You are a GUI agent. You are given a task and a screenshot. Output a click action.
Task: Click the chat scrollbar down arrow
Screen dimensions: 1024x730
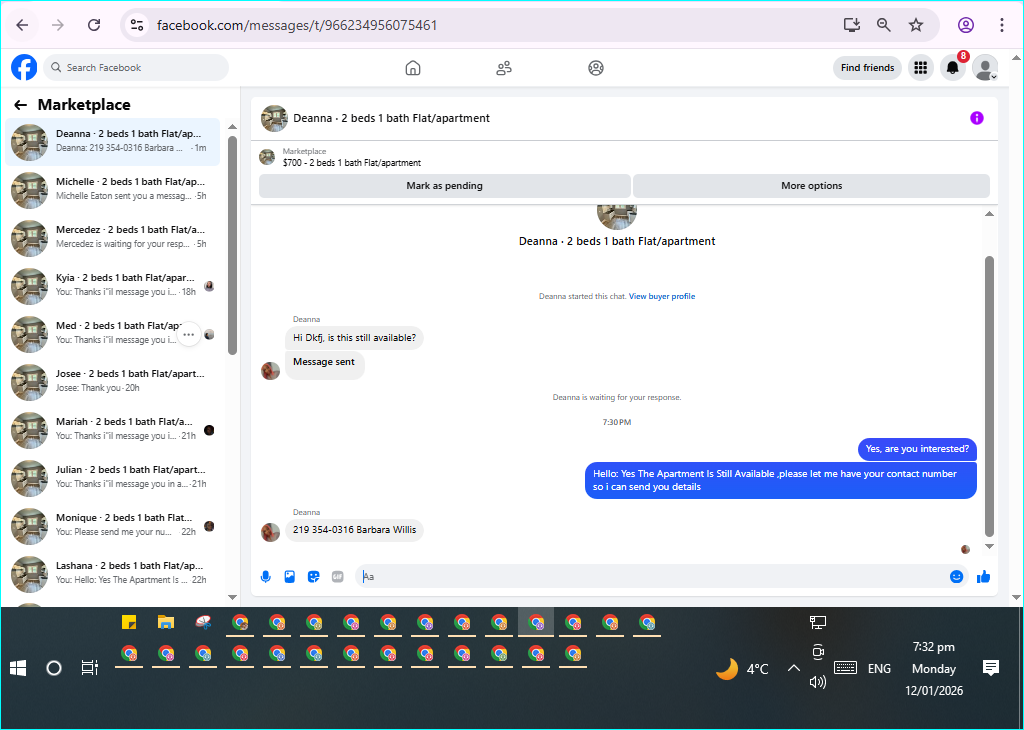[989, 547]
